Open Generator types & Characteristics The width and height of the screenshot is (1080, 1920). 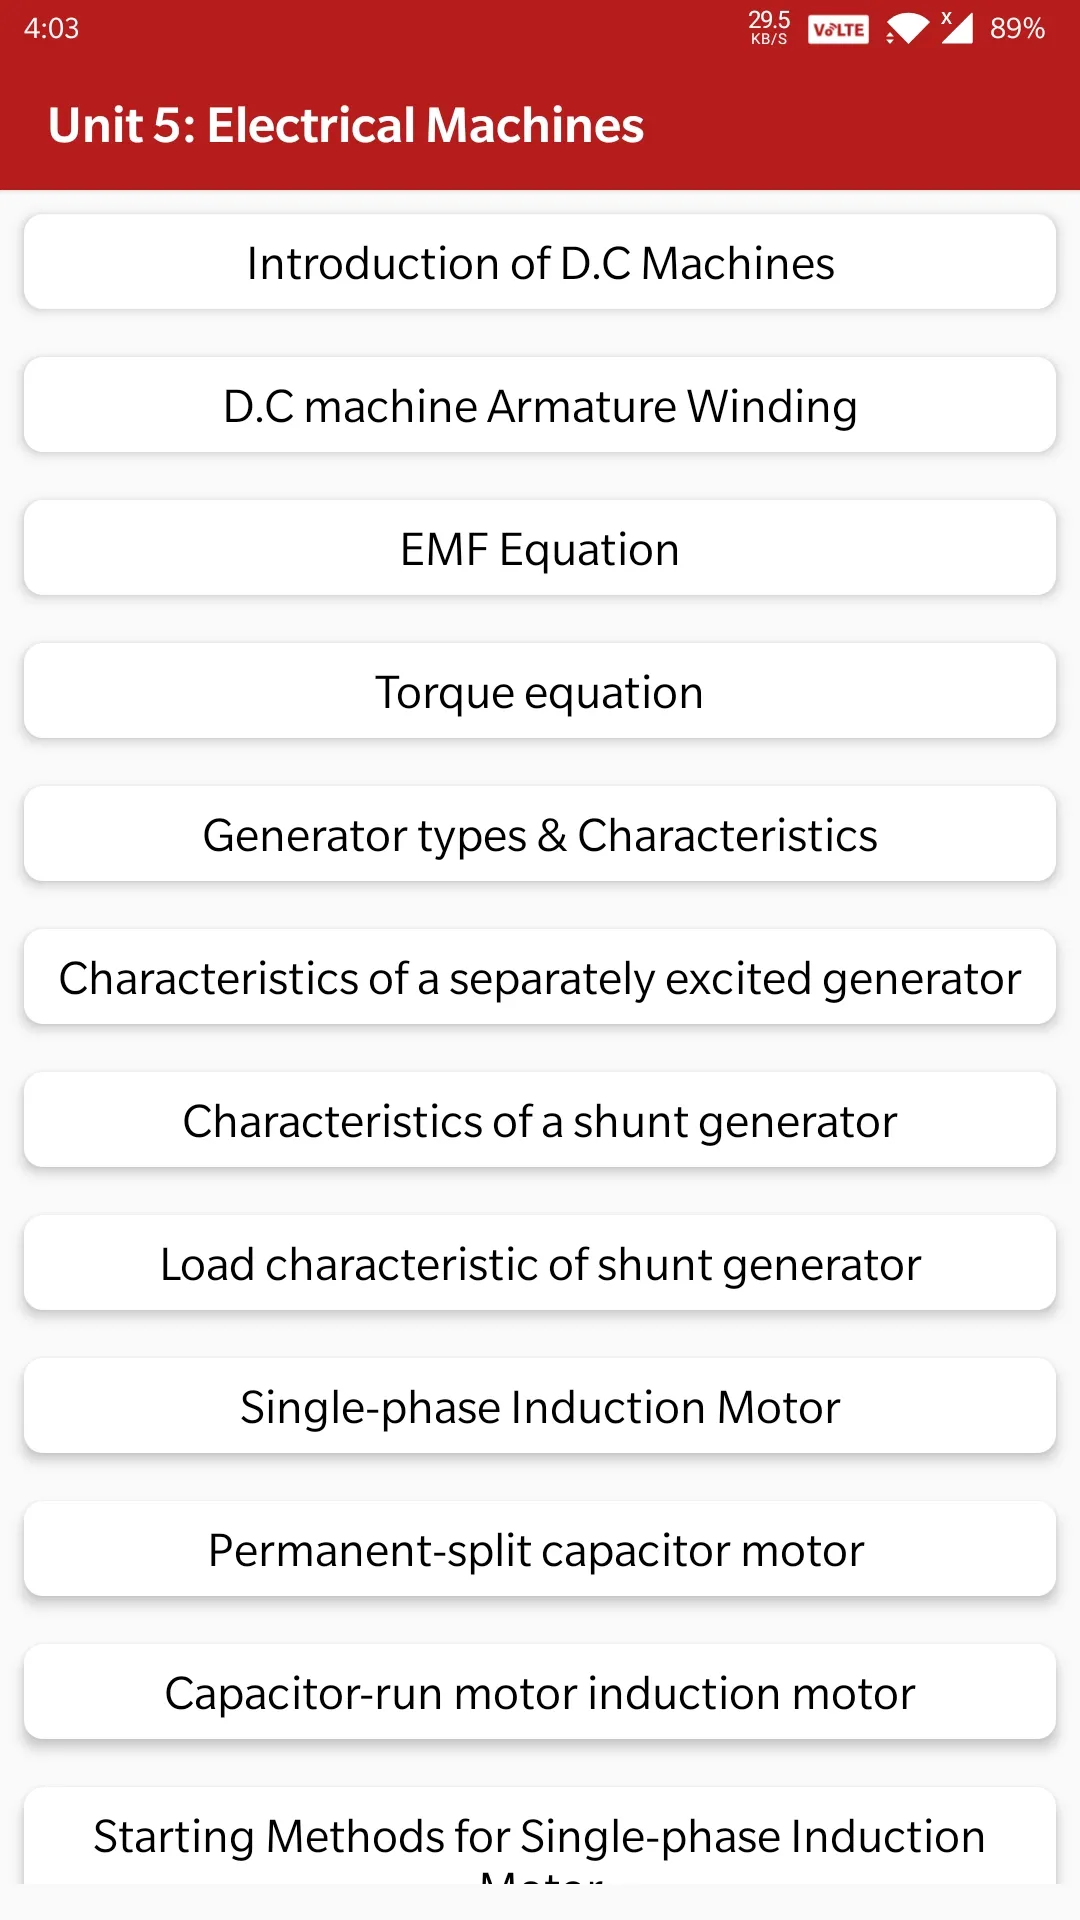click(540, 835)
